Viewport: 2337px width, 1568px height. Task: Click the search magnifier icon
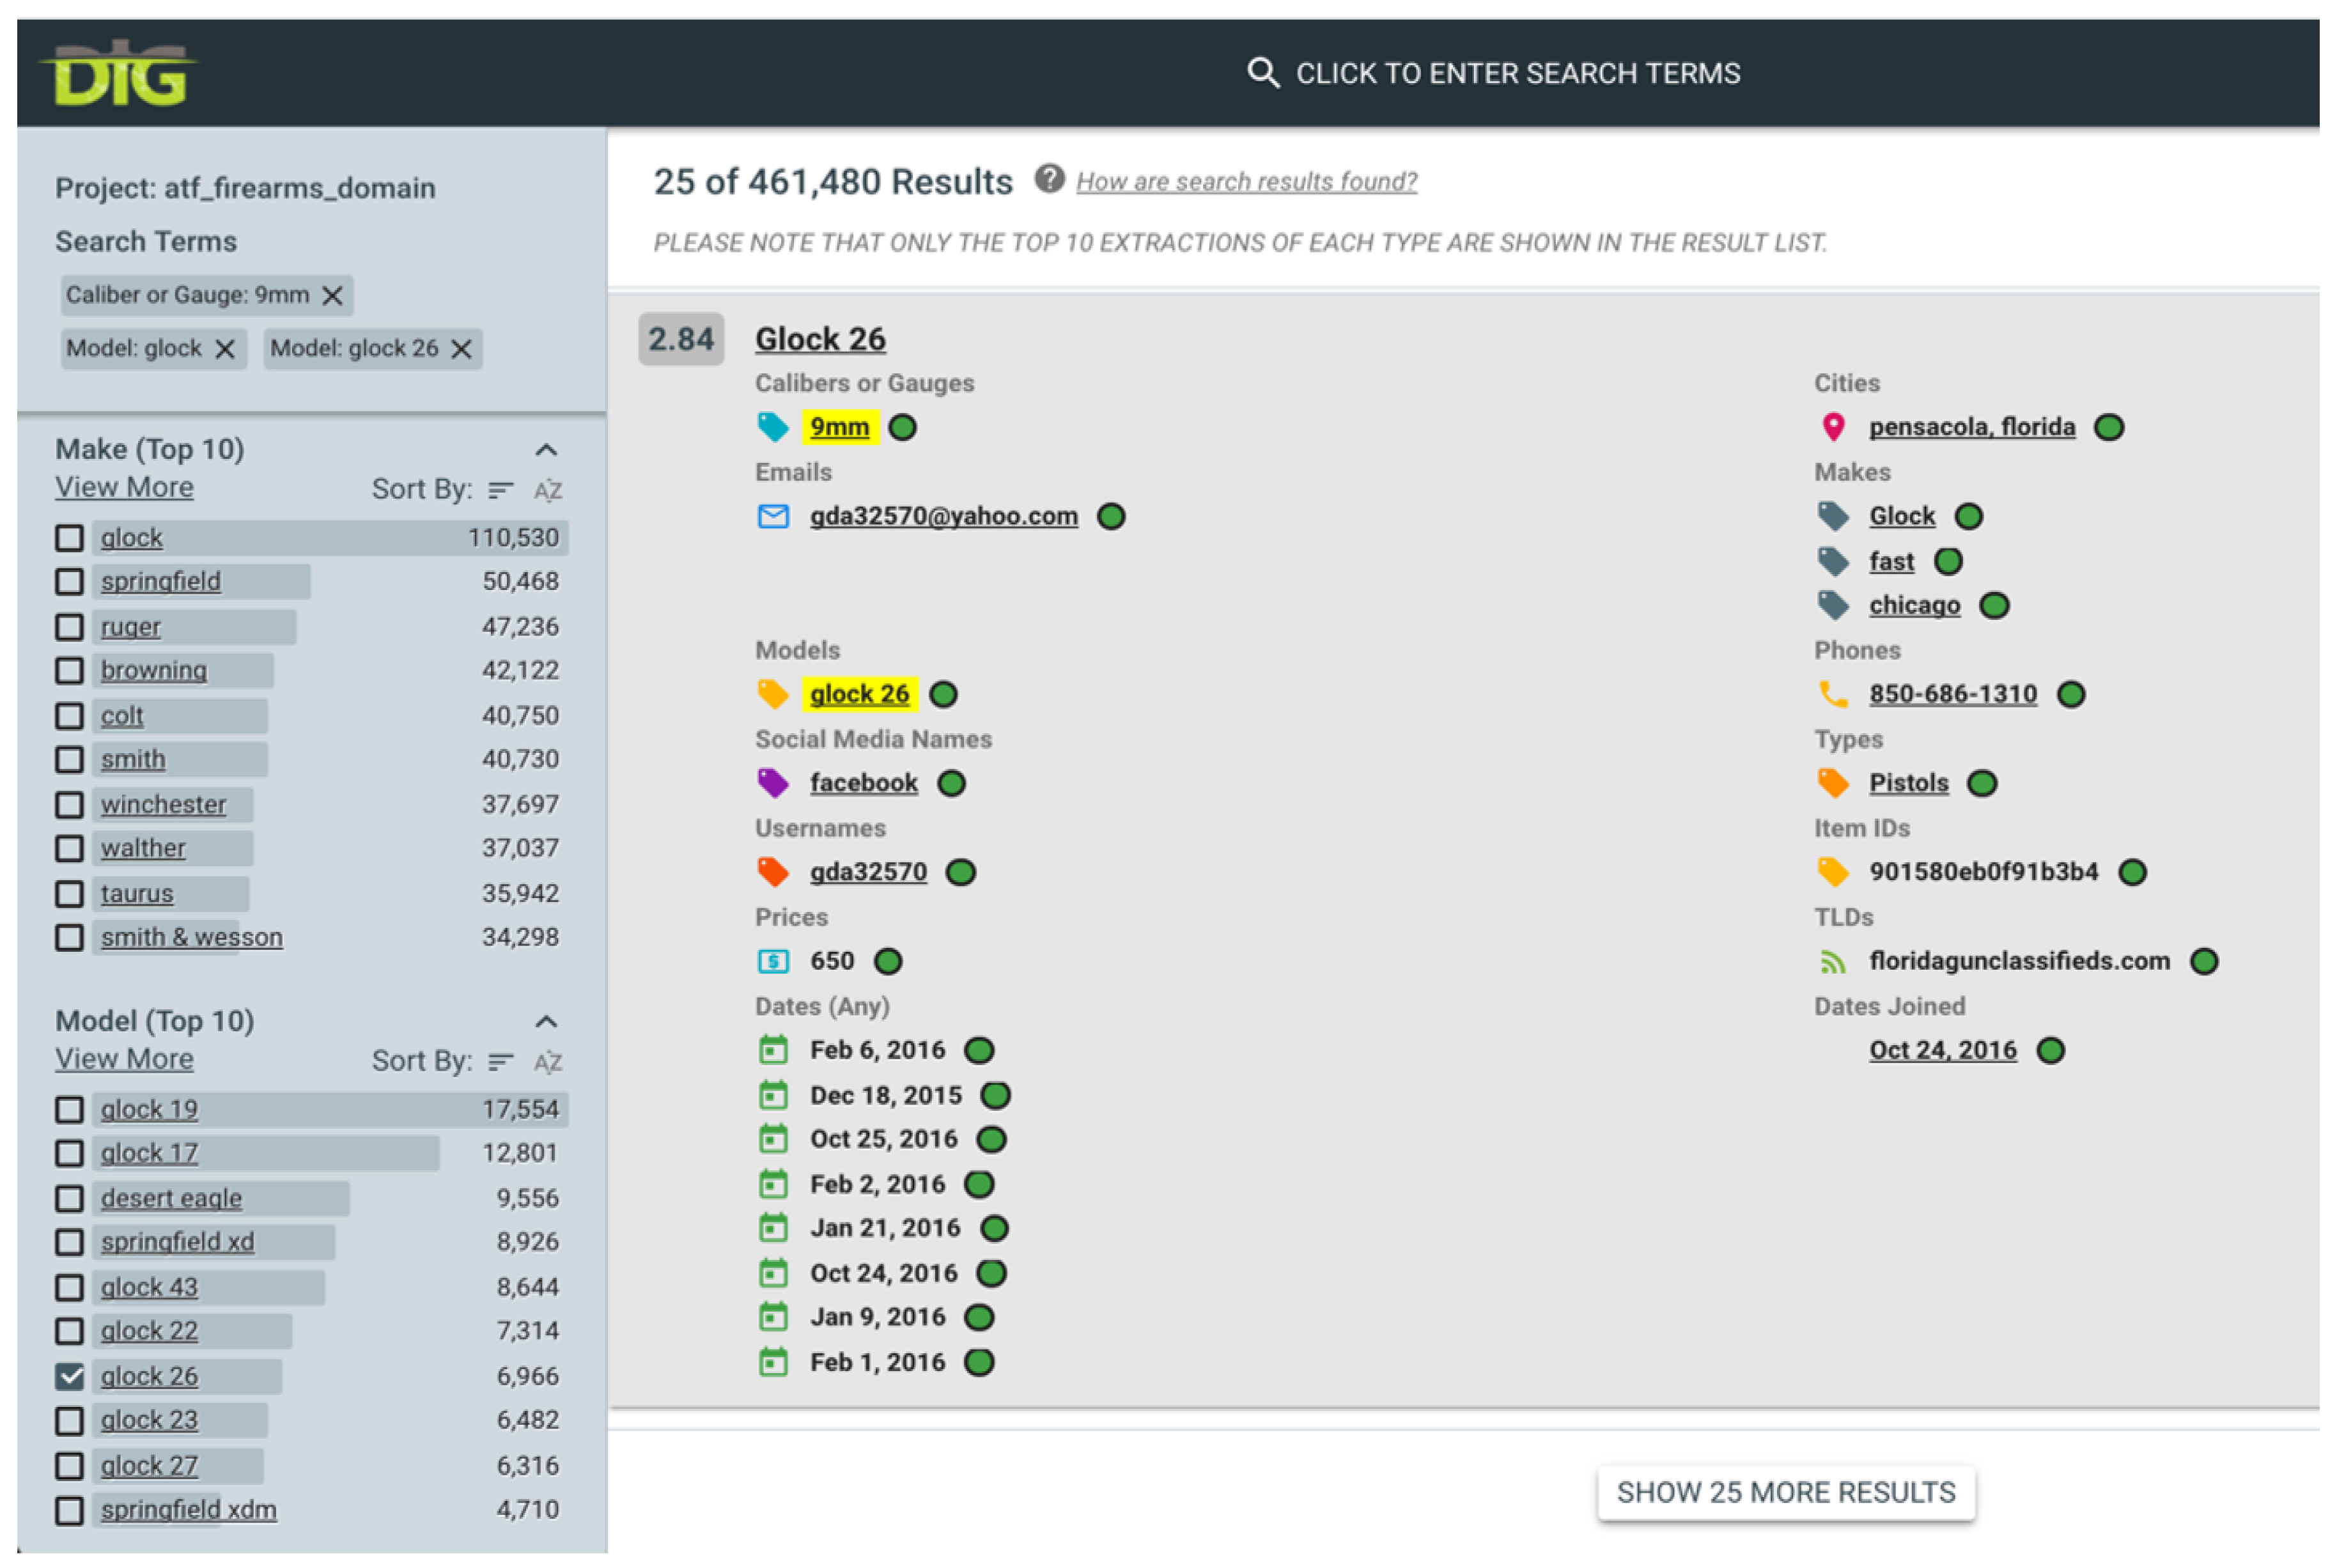pos(1263,73)
